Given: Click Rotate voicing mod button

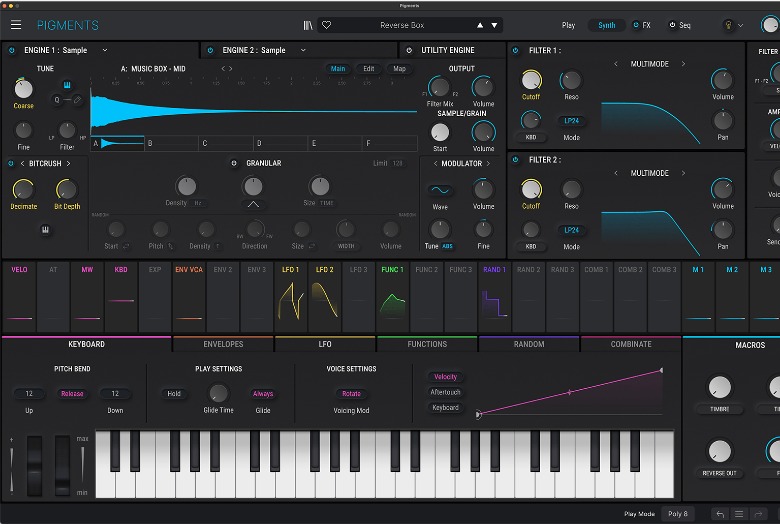Looking at the screenshot, I should click(351, 394).
